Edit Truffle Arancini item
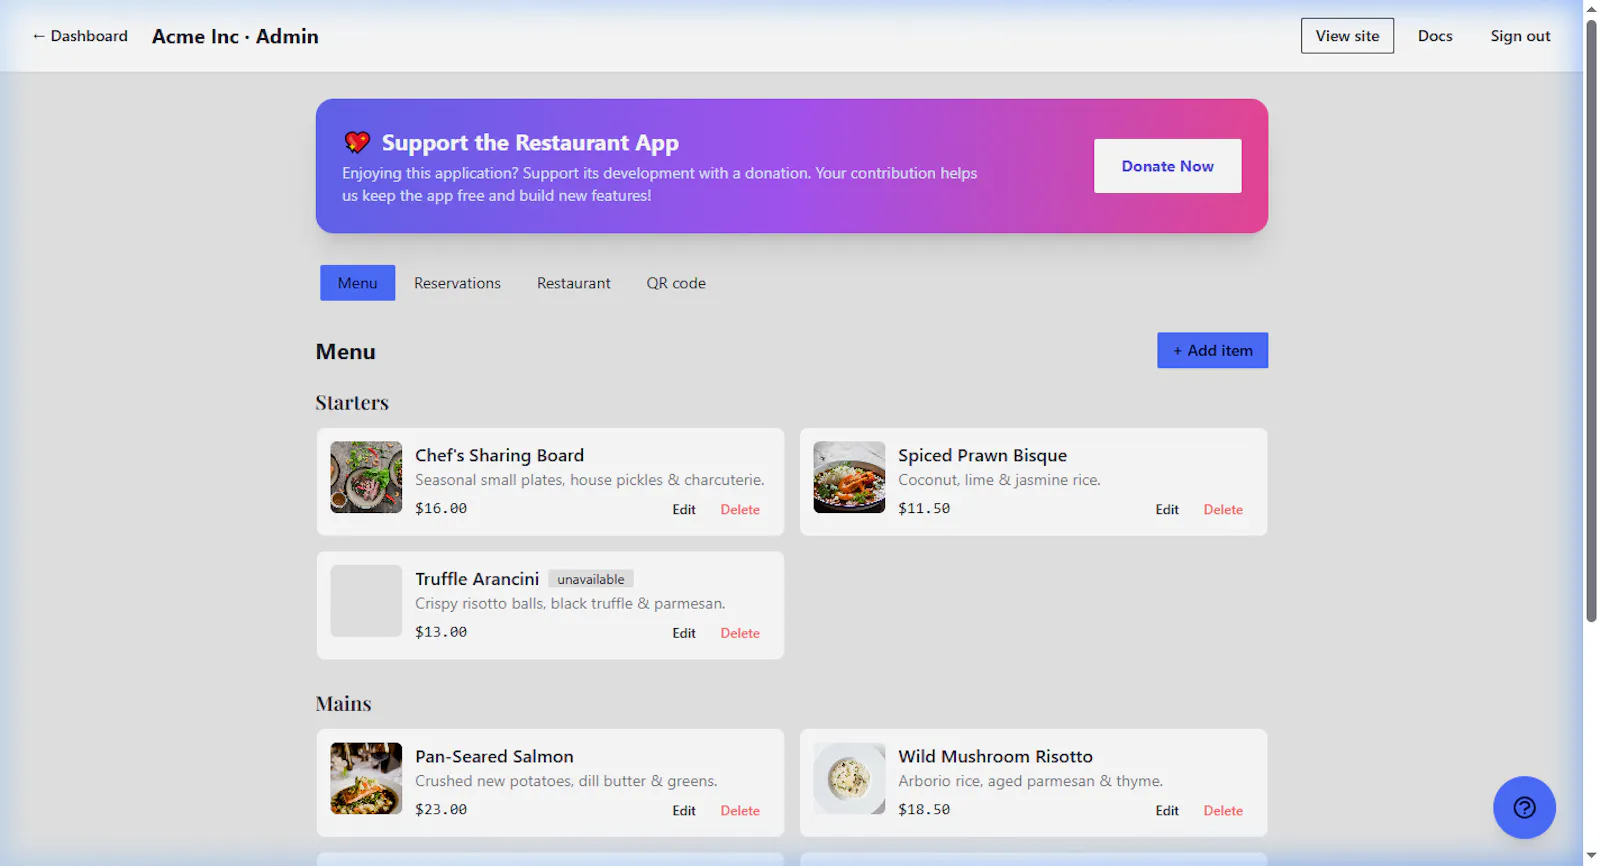1600x866 pixels. (x=684, y=633)
